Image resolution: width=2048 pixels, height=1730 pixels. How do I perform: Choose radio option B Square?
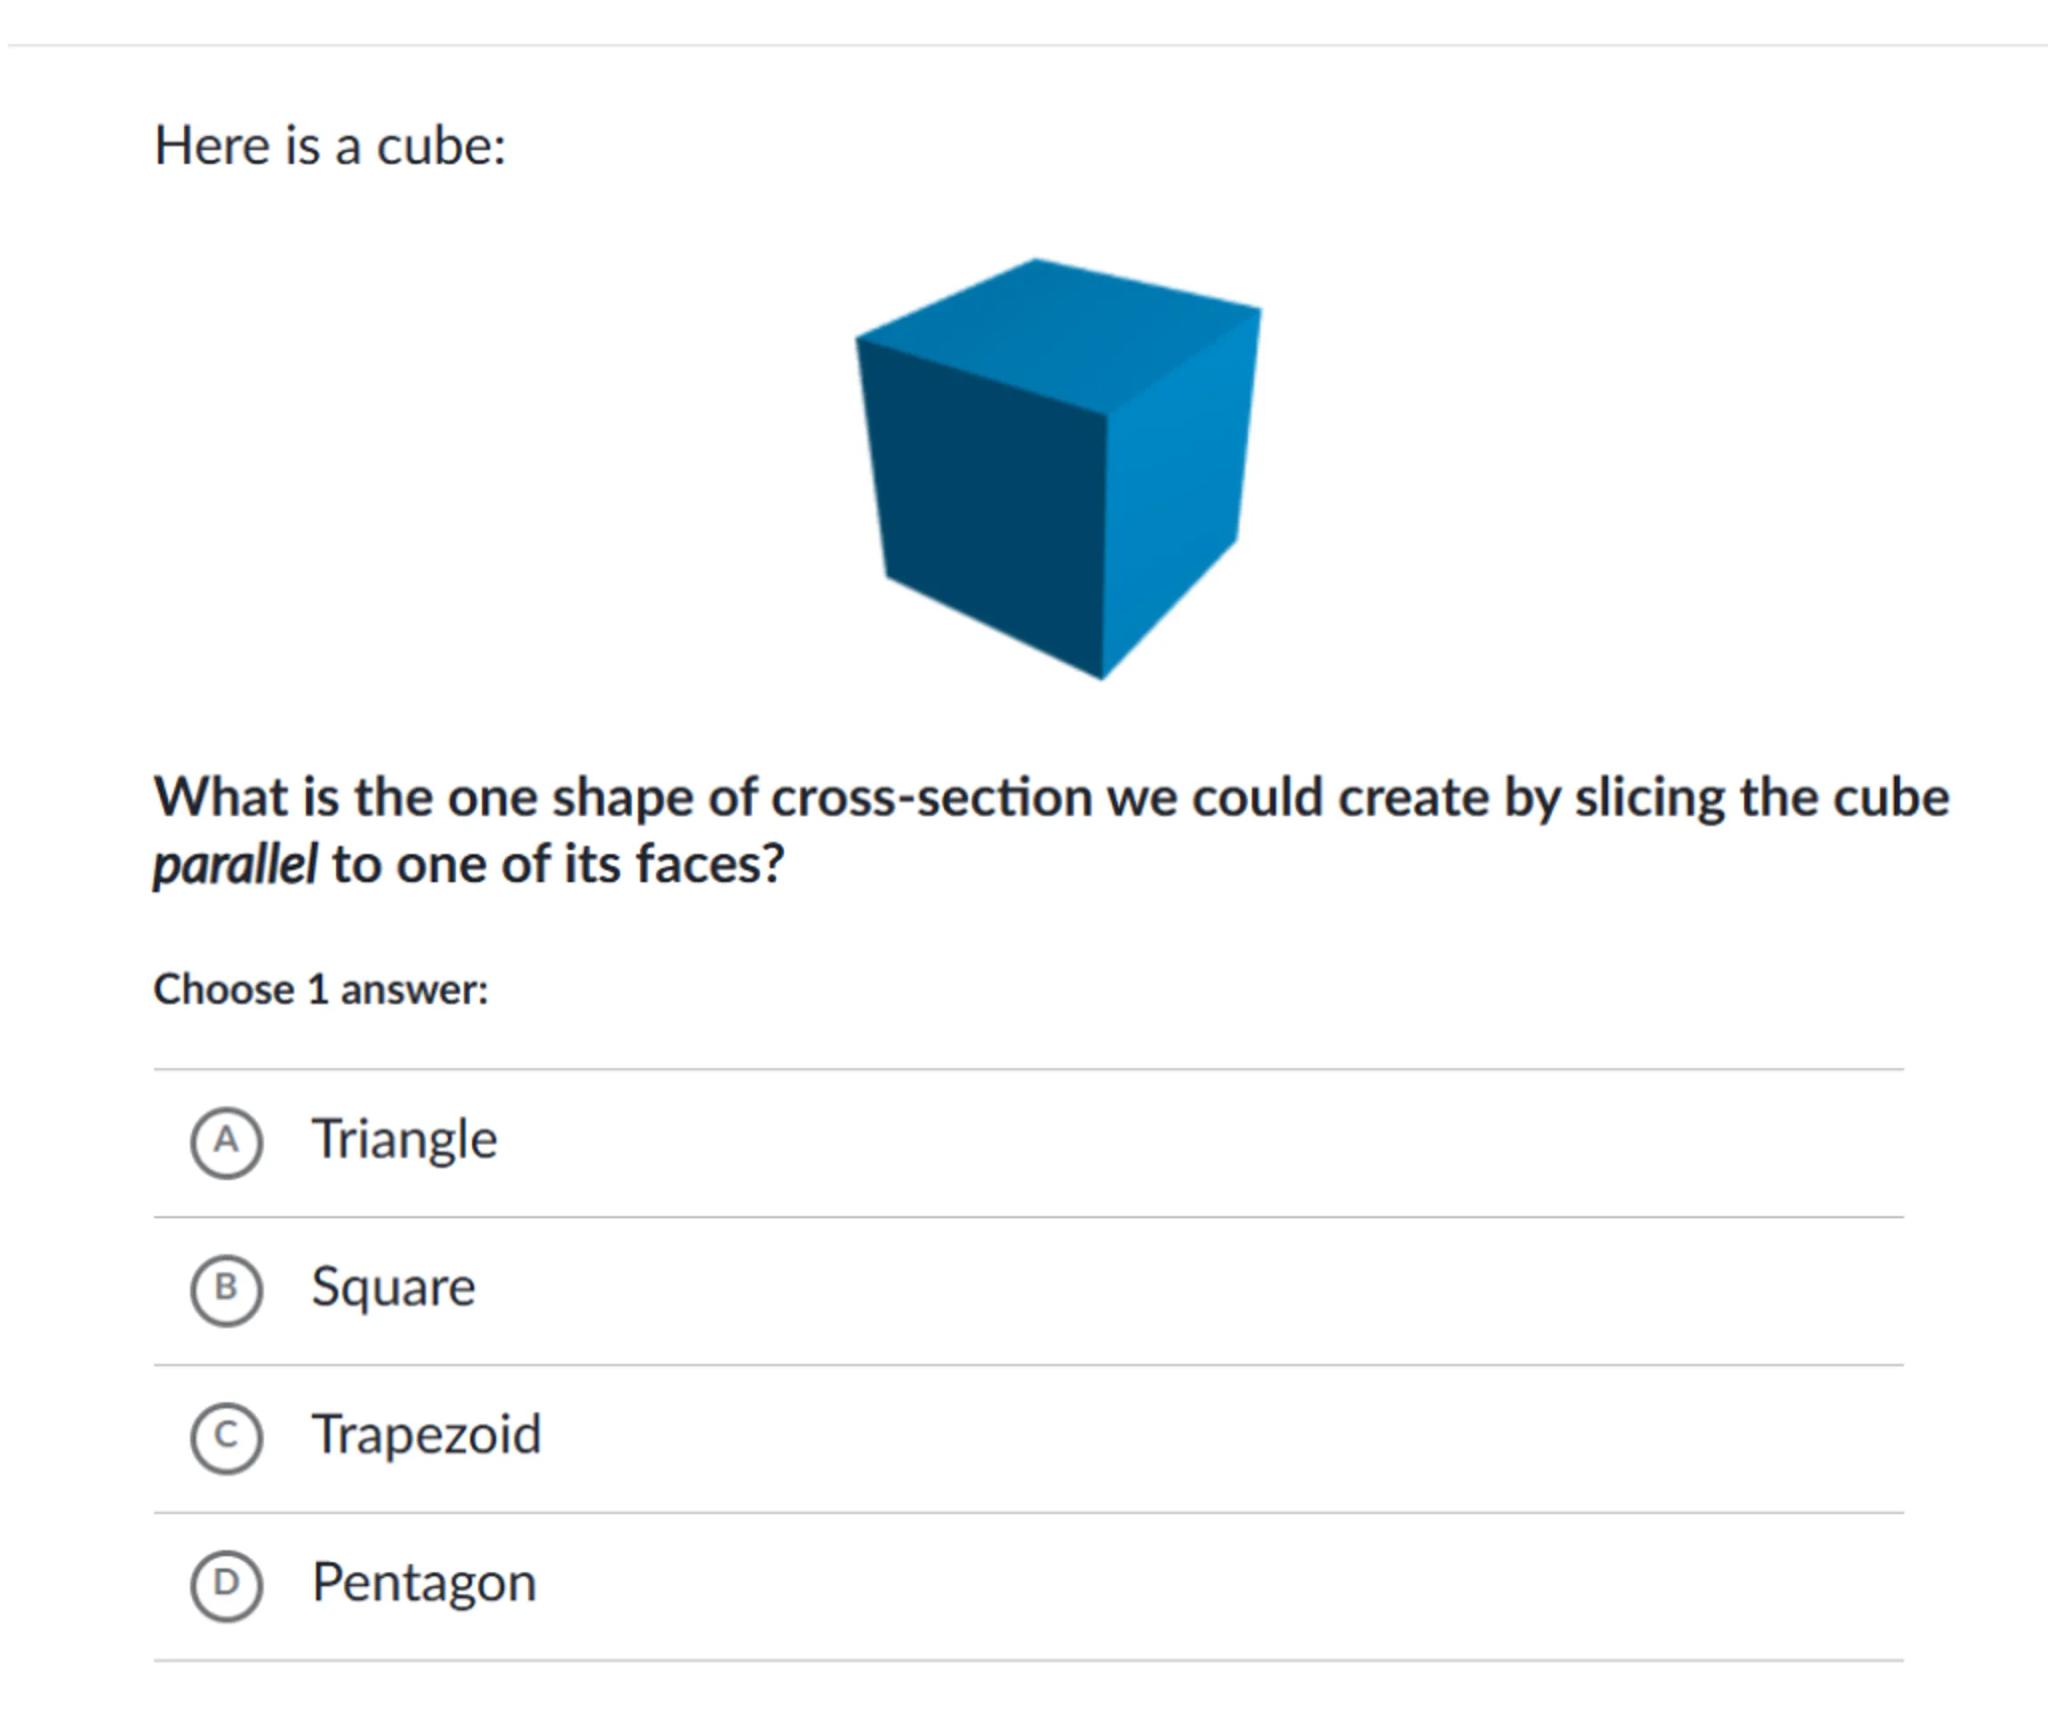(x=227, y=1290)
